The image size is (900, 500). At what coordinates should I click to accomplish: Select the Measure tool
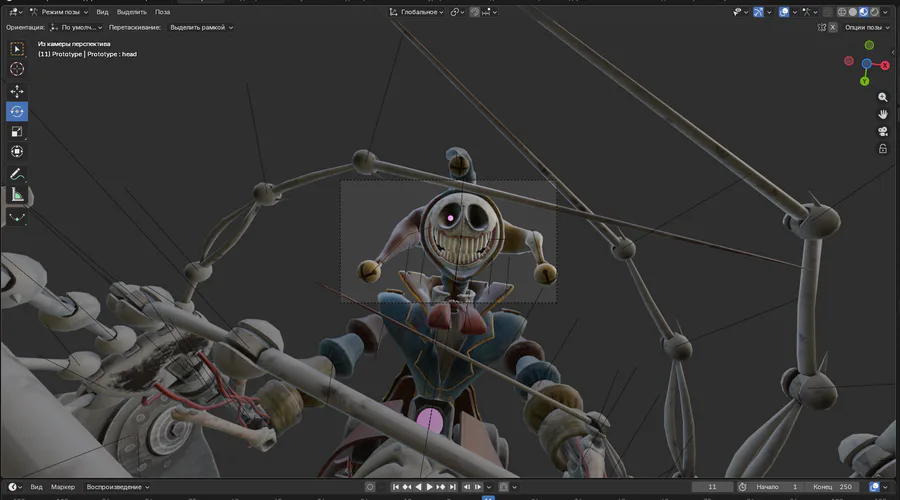click(17, 195)
